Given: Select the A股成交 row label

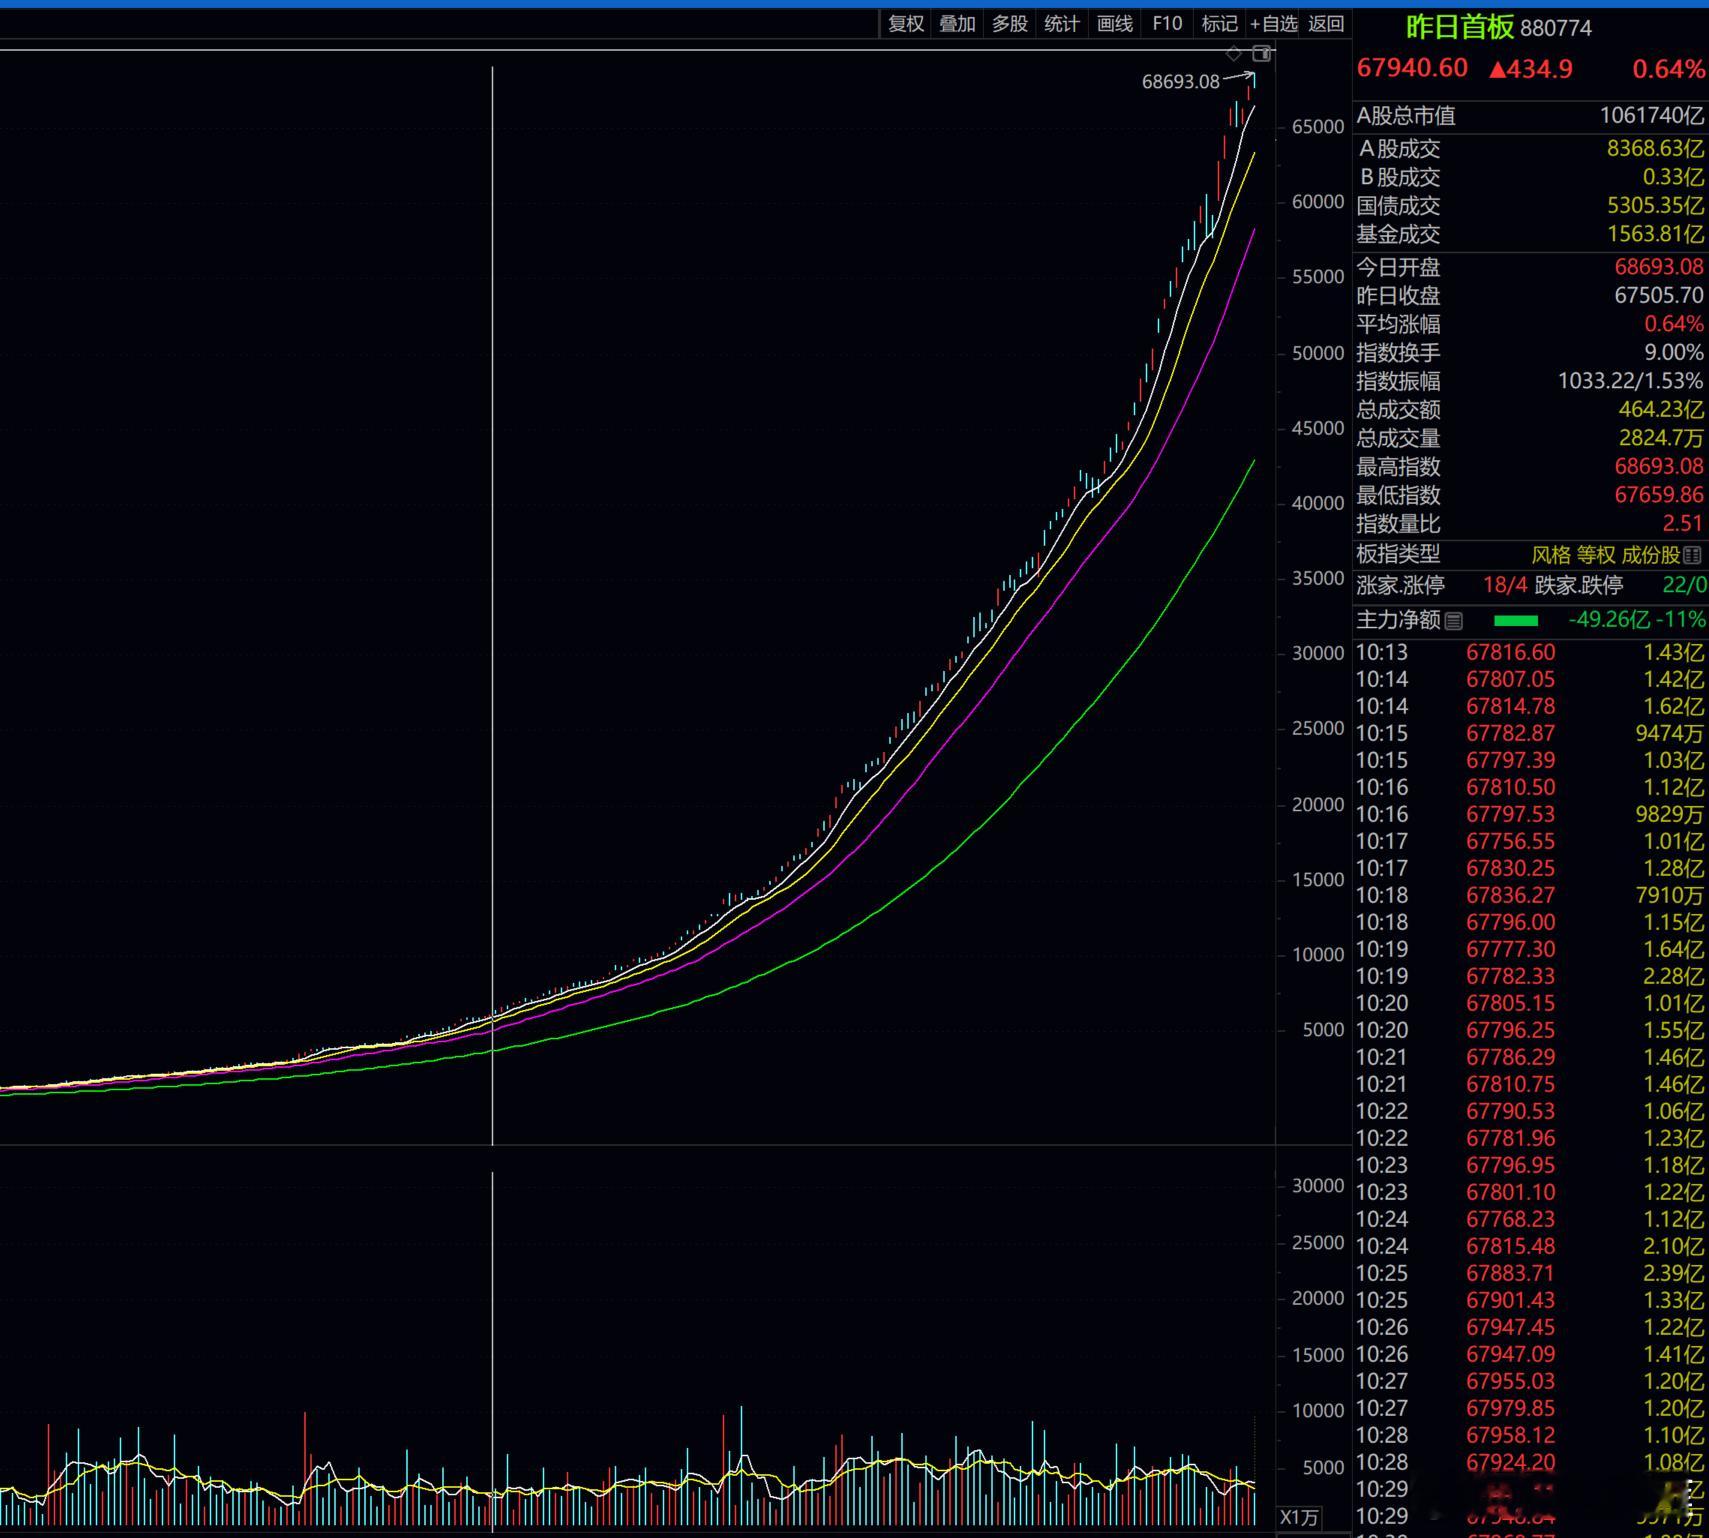Looking at the screenshot, I should pos(1399,149).
